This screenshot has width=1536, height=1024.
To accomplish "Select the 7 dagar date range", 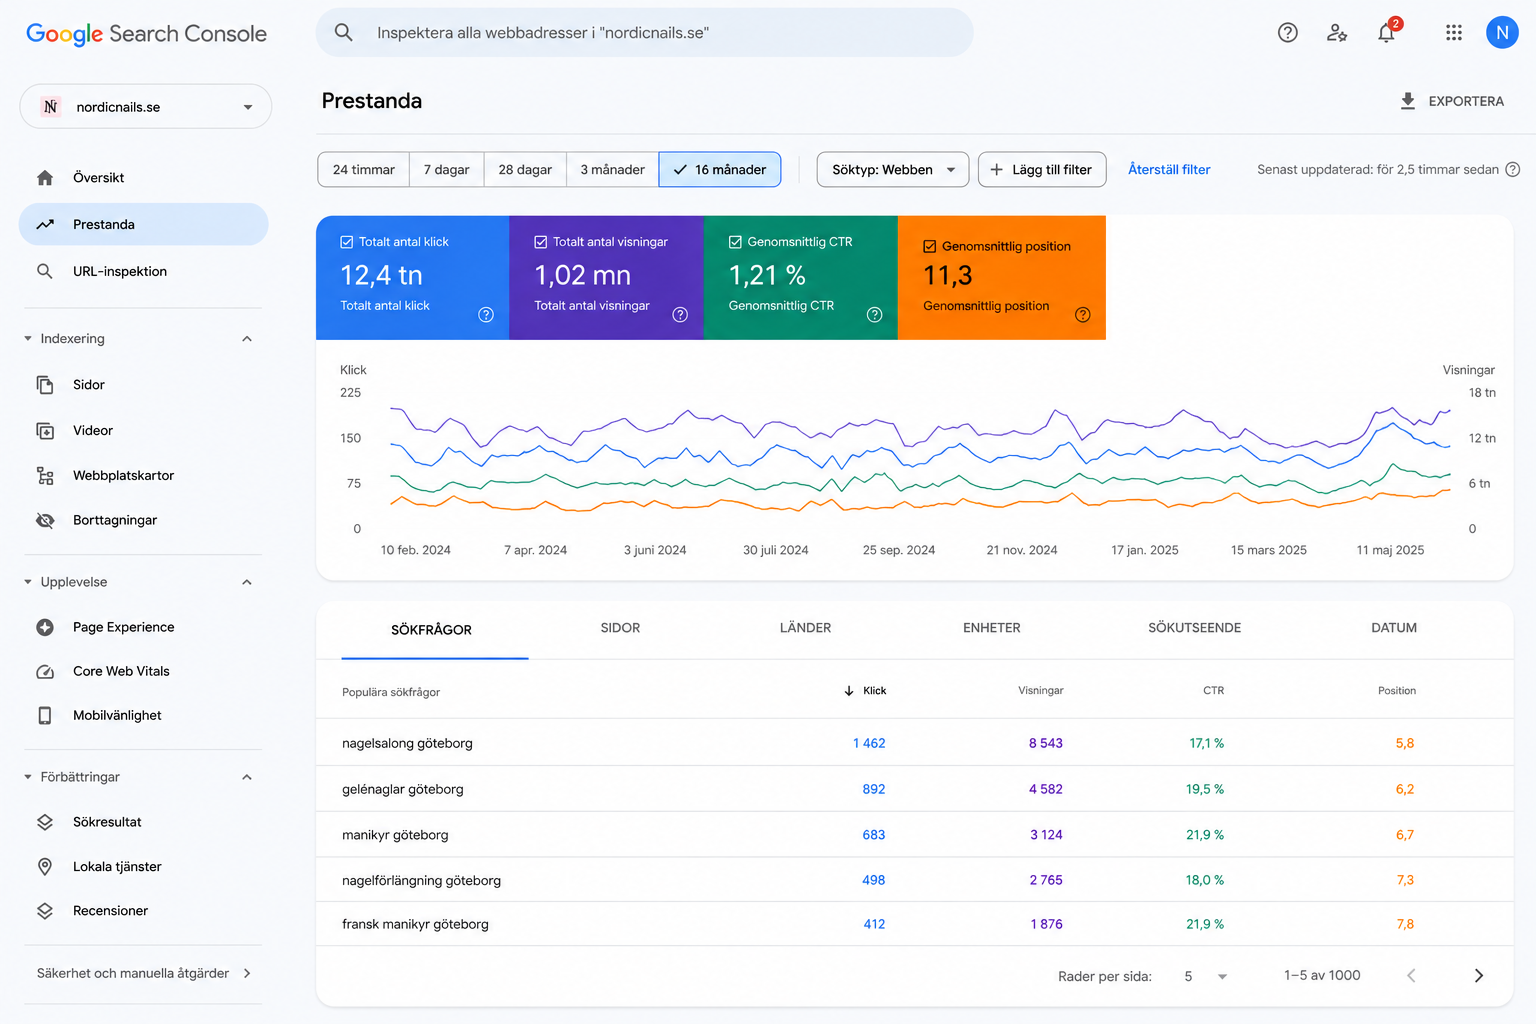I will click(x=447, y=170).
